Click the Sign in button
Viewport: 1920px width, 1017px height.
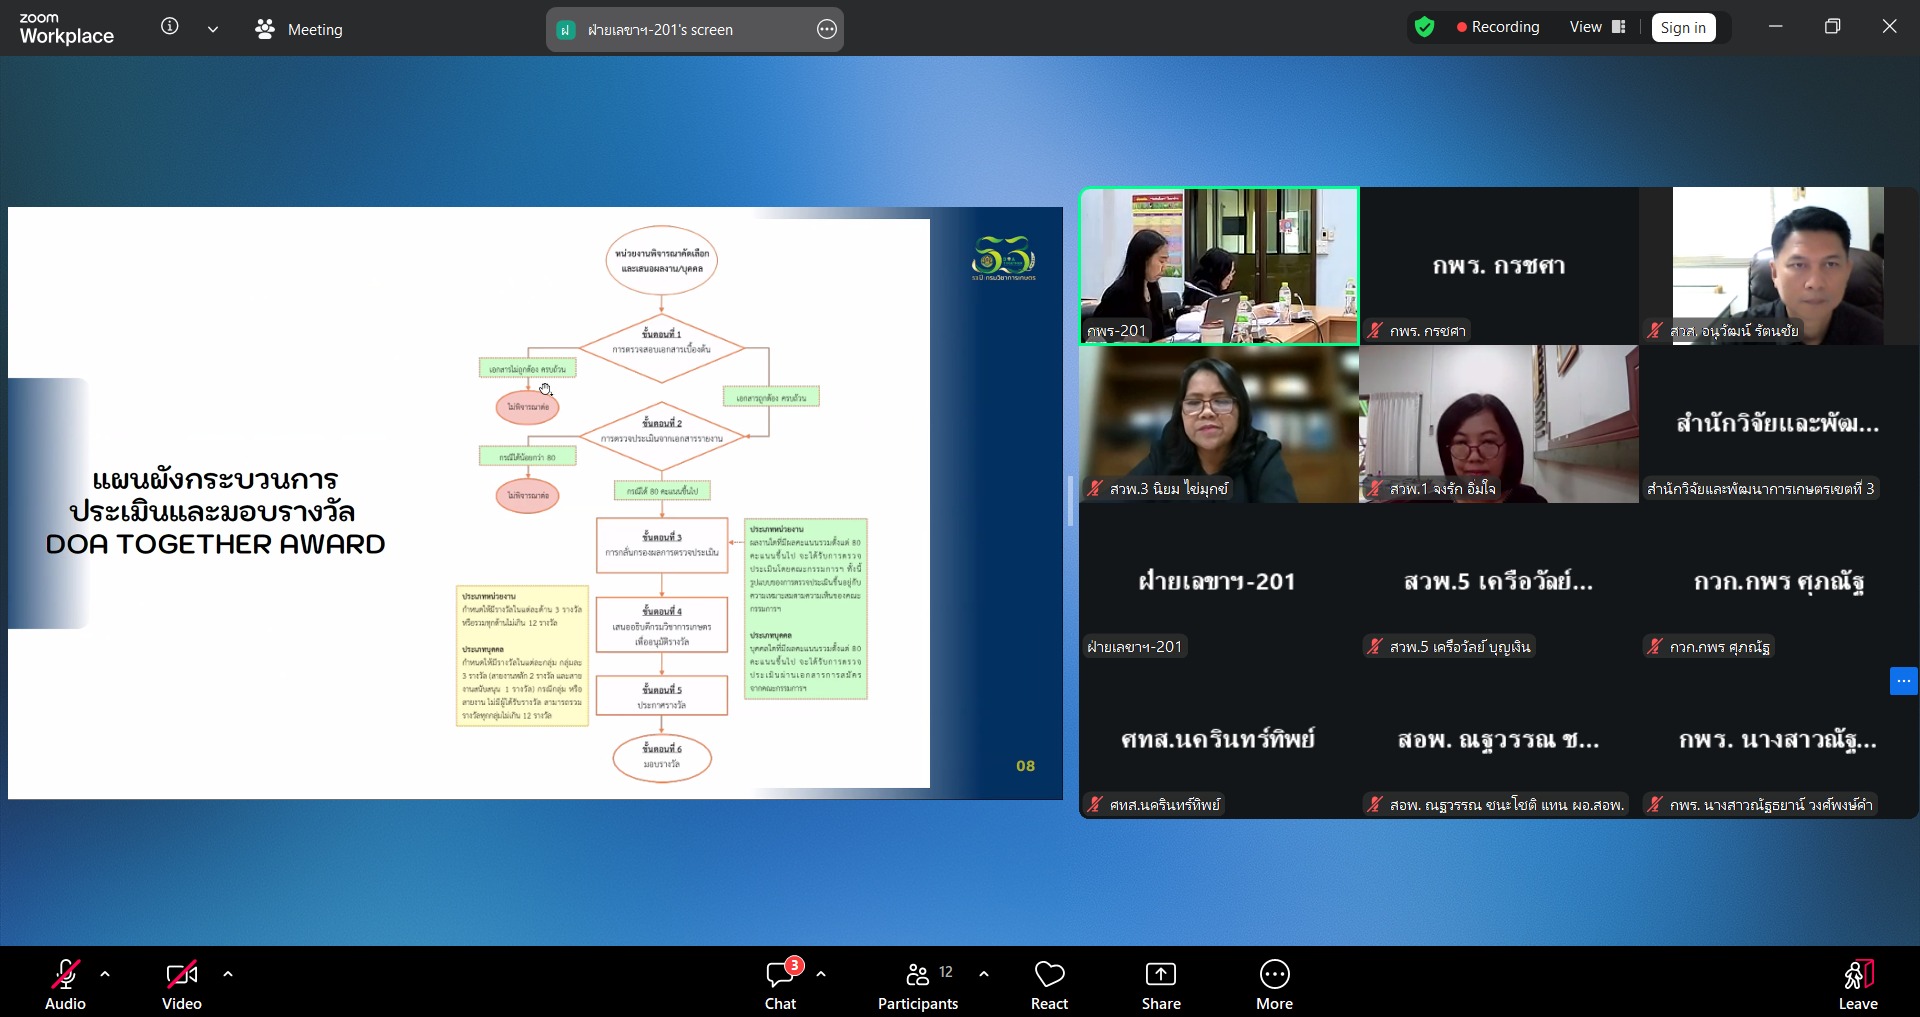(1683, 28)
